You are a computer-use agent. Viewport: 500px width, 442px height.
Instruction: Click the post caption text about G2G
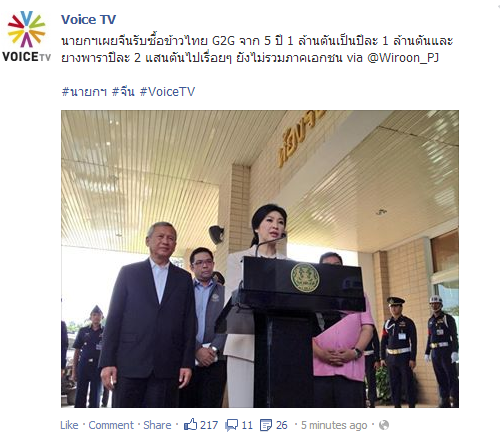tap(257, 49)
